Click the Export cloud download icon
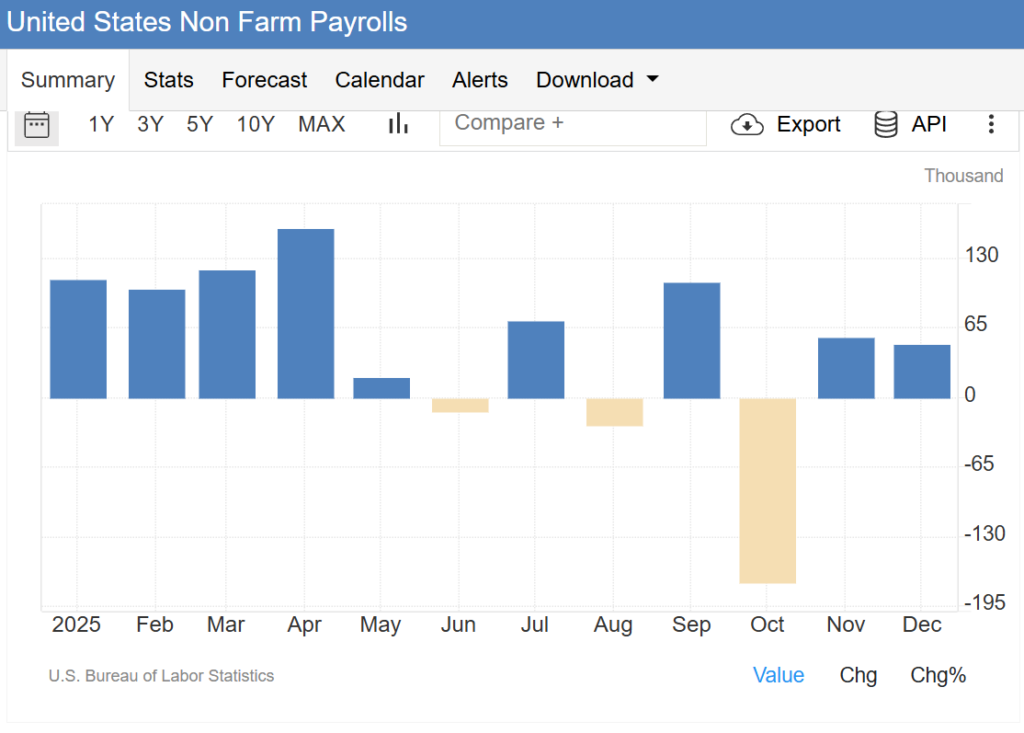1024x733 pixels. point(747,125)
